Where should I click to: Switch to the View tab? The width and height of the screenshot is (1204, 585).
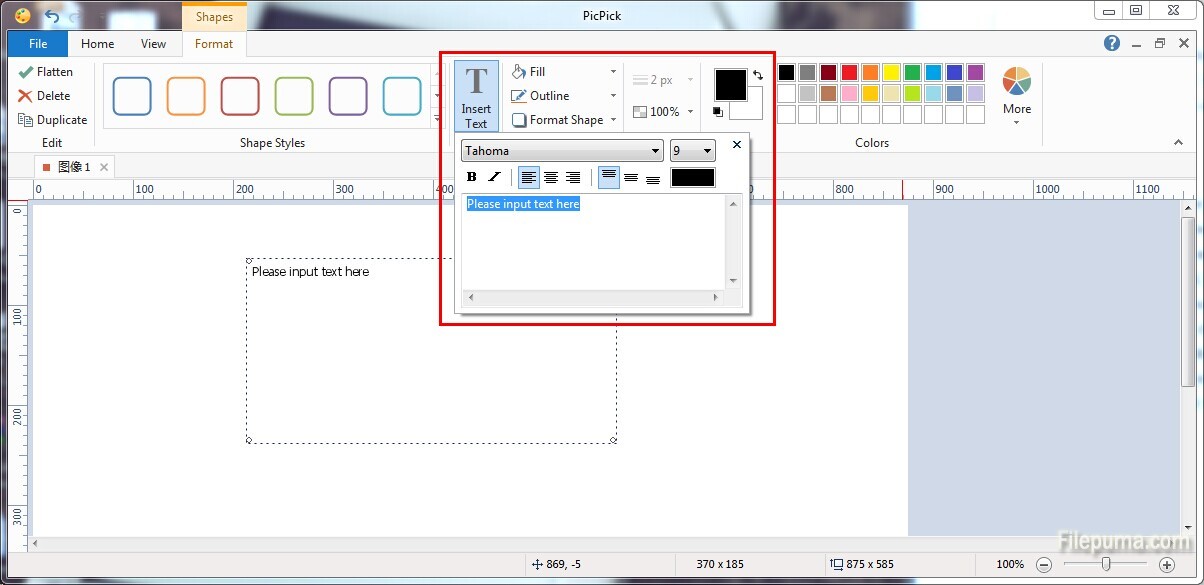point(154,44)
